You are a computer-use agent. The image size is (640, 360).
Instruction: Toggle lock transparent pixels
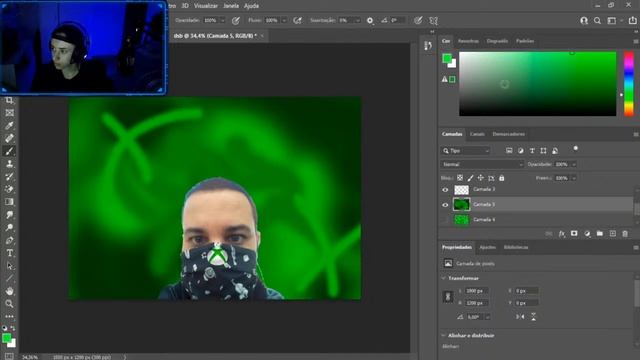[460, 178]
